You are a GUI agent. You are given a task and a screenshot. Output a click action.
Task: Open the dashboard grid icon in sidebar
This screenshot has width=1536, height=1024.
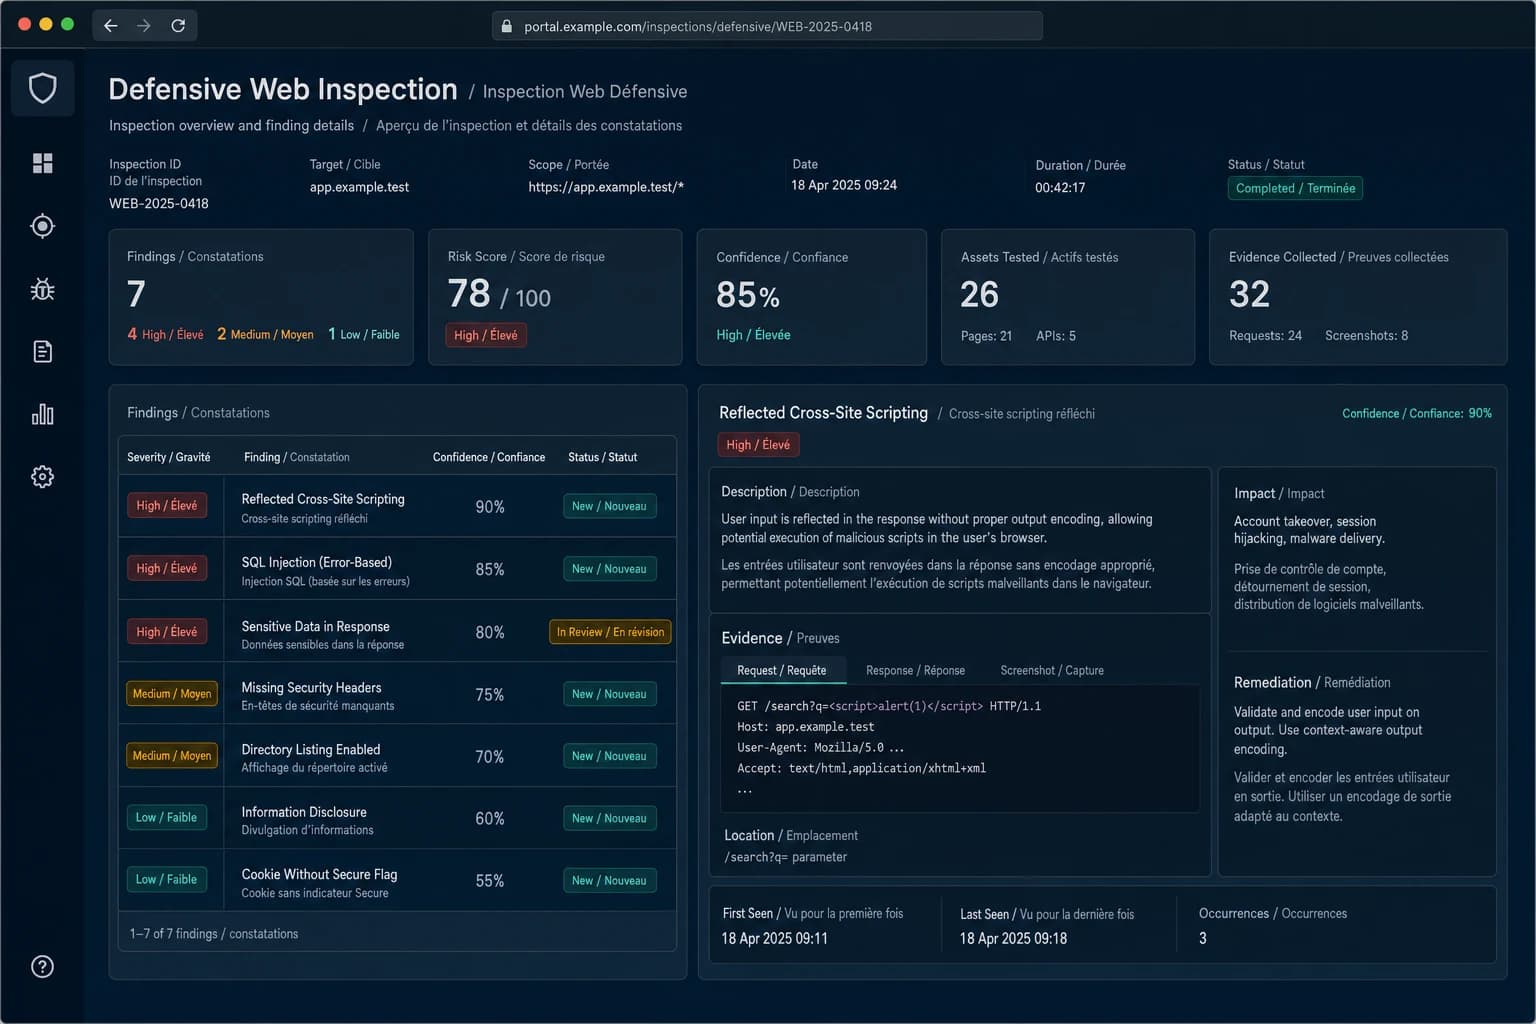point(42,163)
